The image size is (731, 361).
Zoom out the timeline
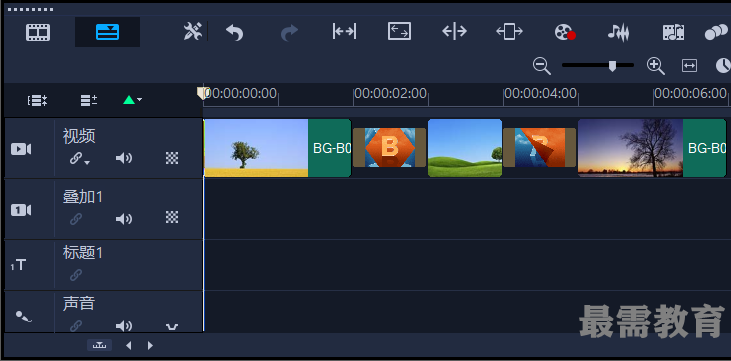[542, 66]
